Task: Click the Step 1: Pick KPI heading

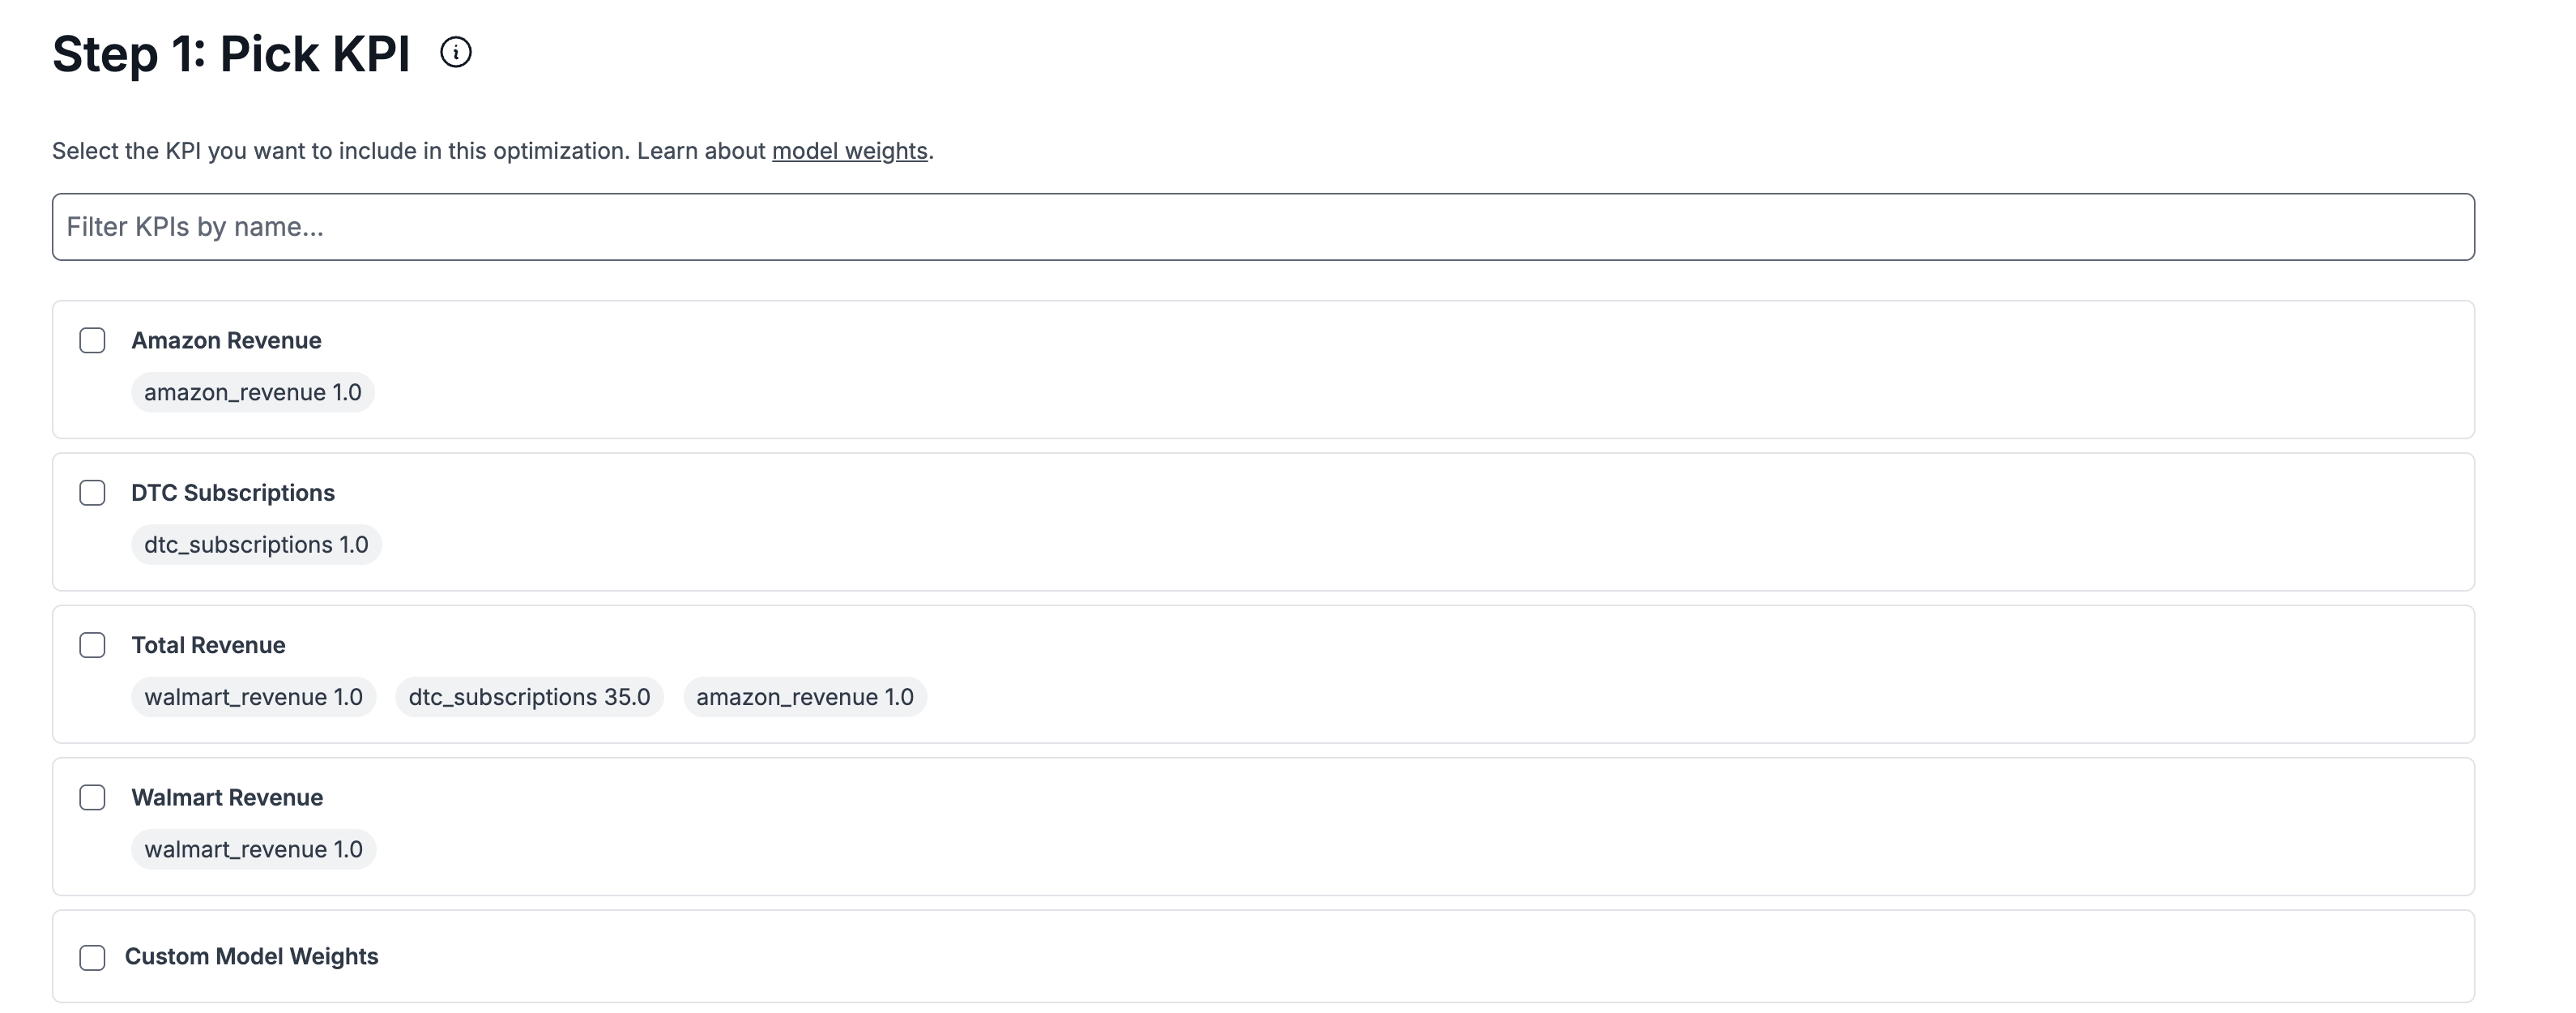Action: [x=231, y=54]
